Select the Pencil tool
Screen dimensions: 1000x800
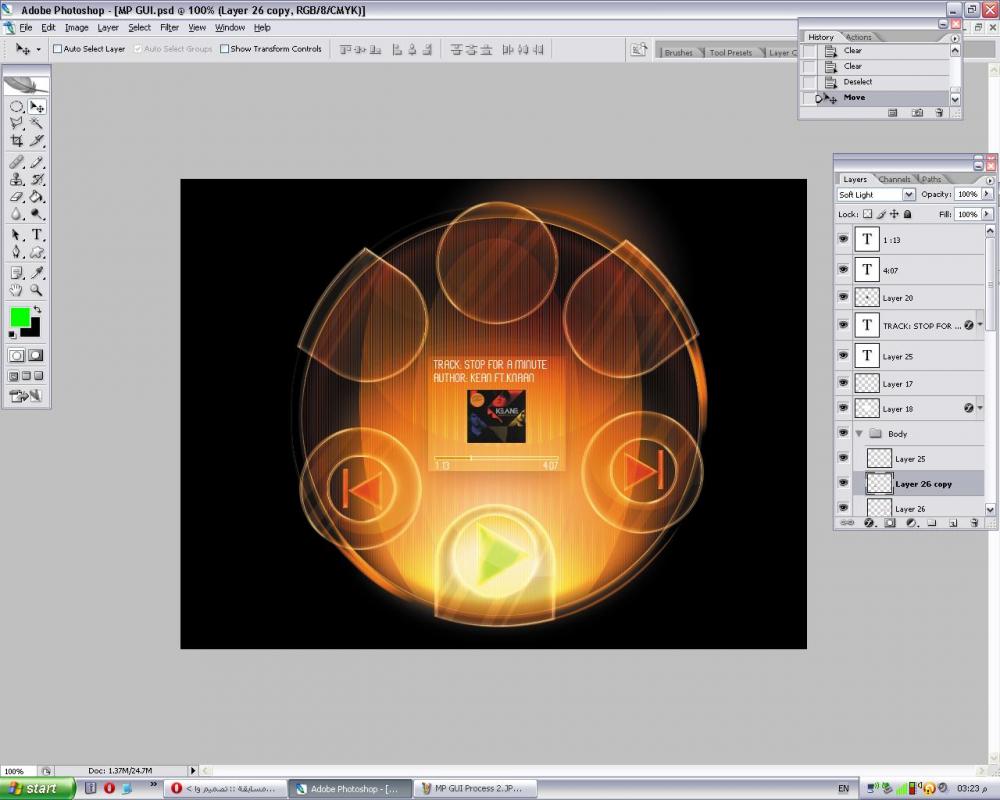(x=37, y=163)
